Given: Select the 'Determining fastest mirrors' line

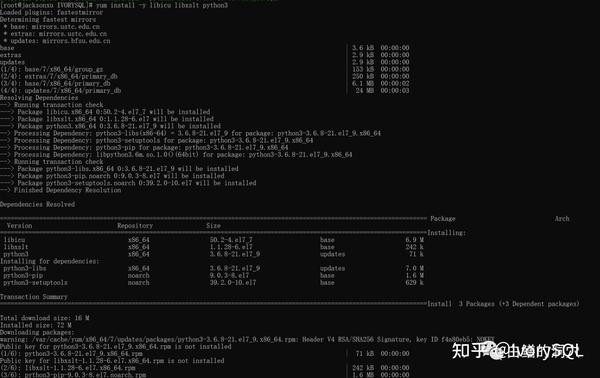Looking at the screenshot, I should pos(48,20).
